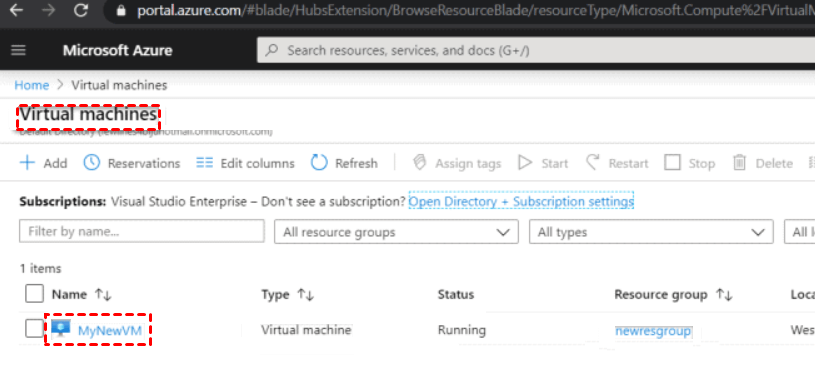This screenshot has height=376, width=815.
Task: Click the MyNewVM virtual machine icon
Action: pyautogui.click(x=60, y=329)
